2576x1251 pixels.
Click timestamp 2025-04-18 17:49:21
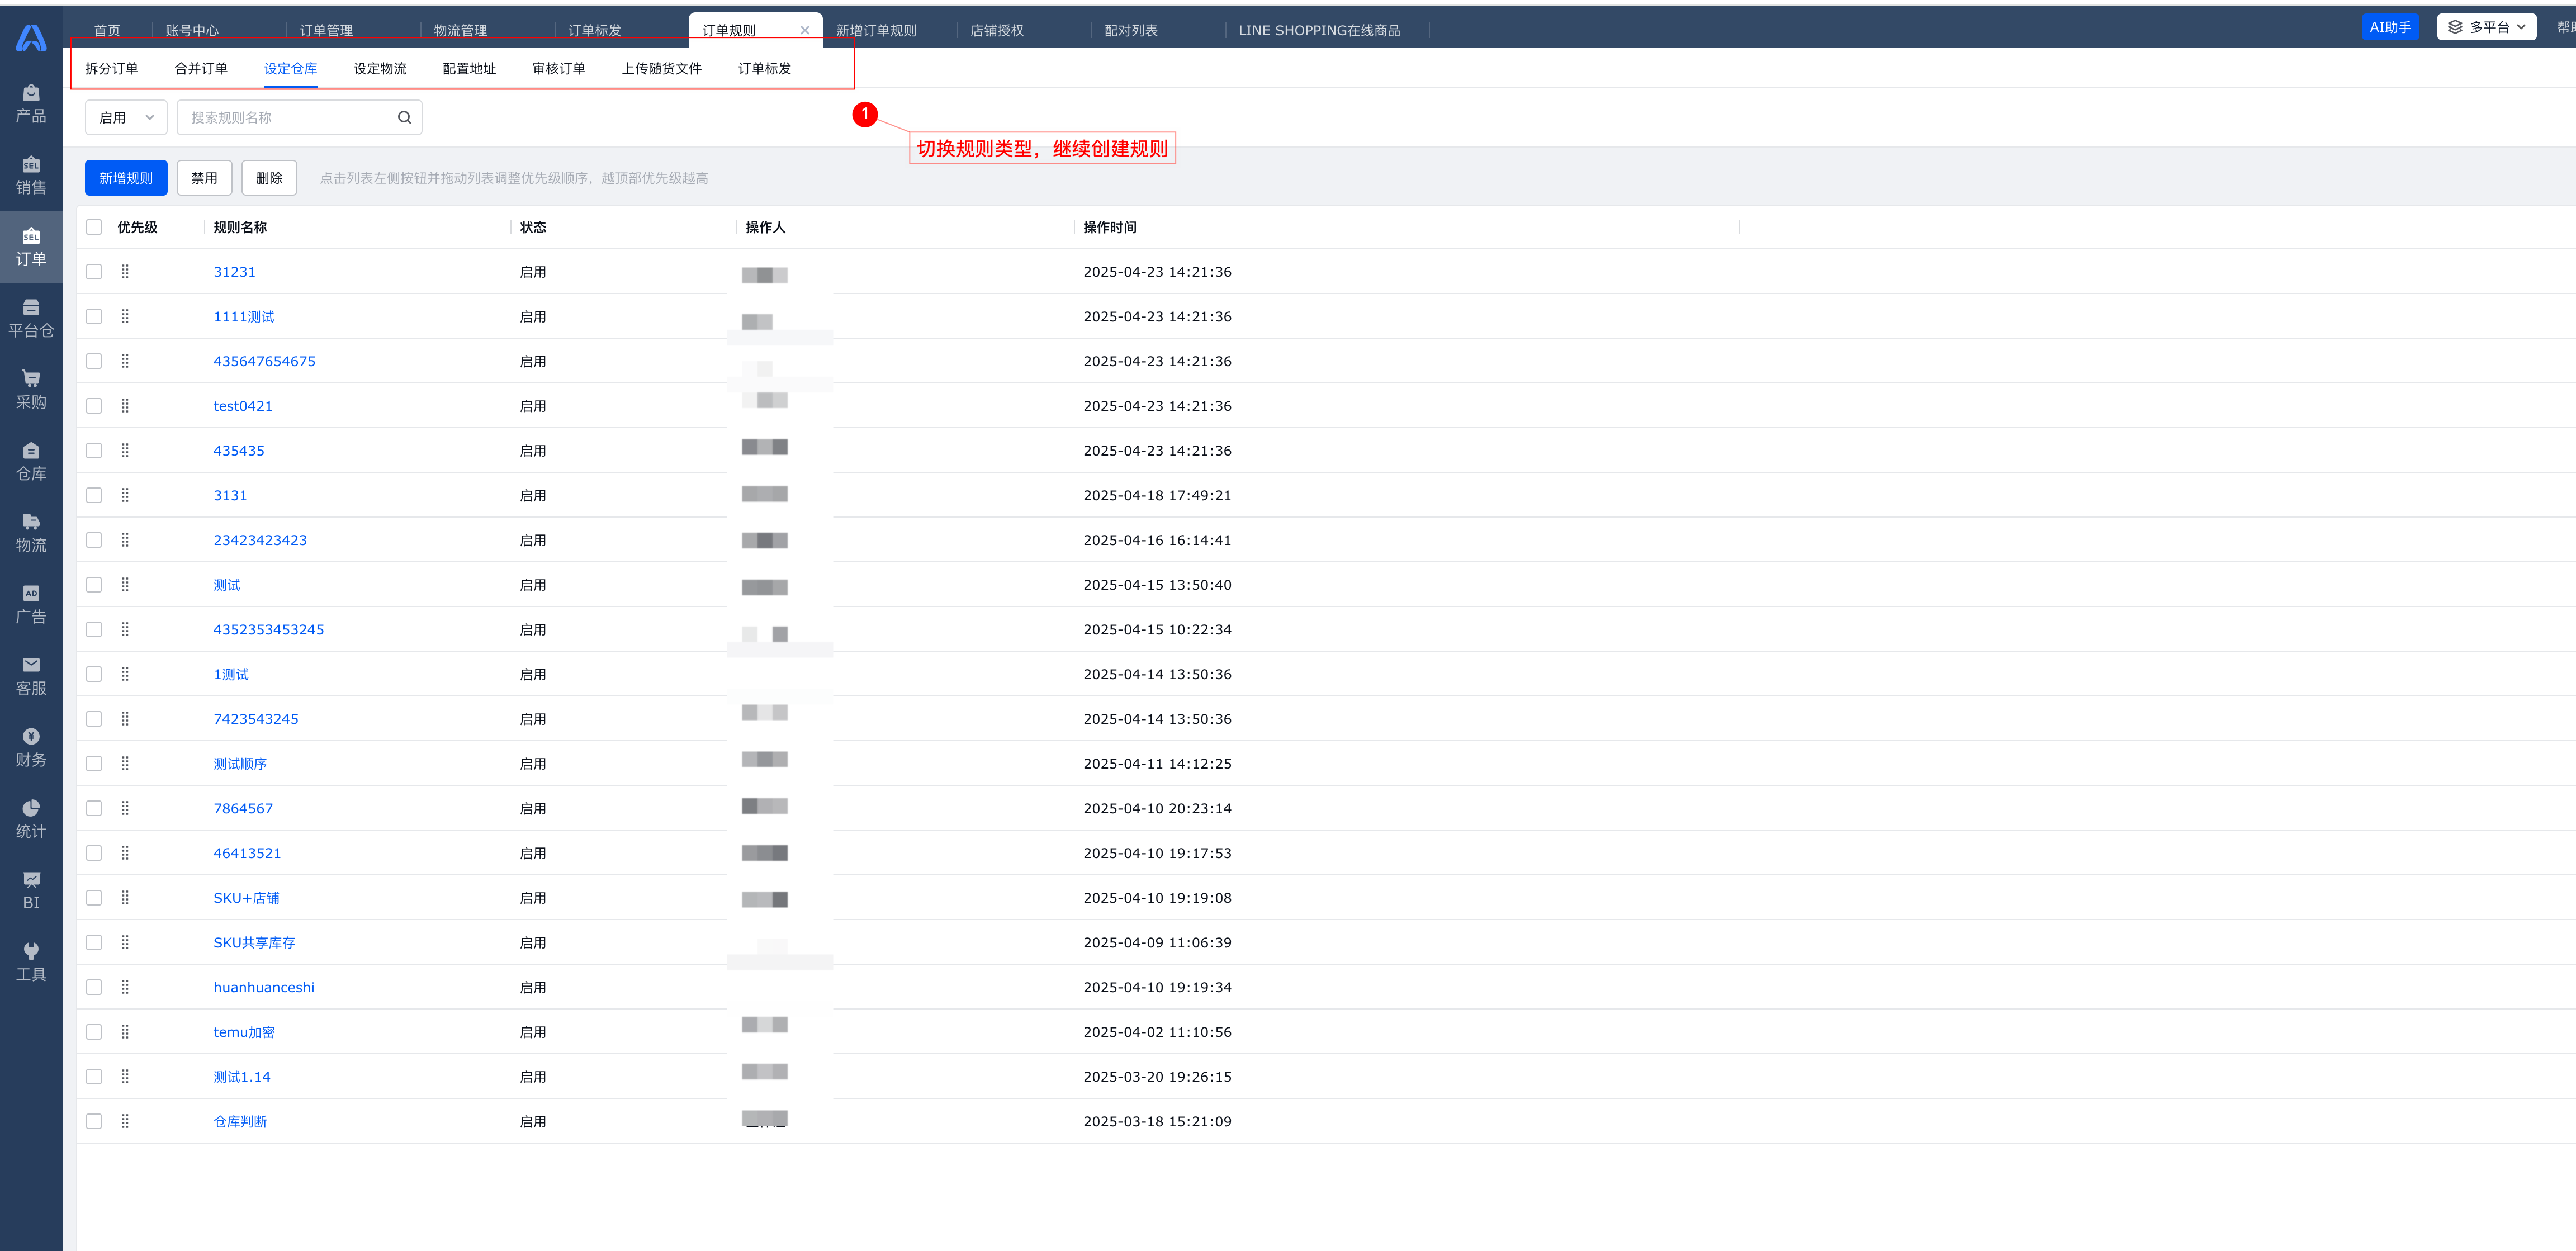(1157, 496)
